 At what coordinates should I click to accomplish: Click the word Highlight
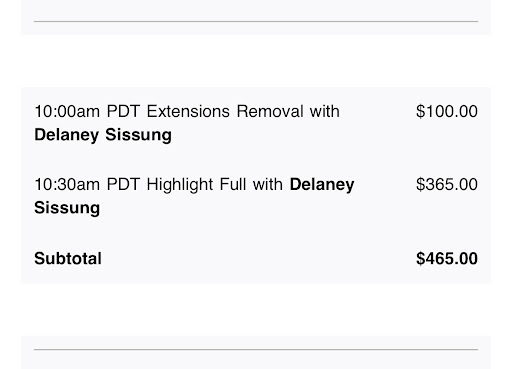[x=180, y=185]
